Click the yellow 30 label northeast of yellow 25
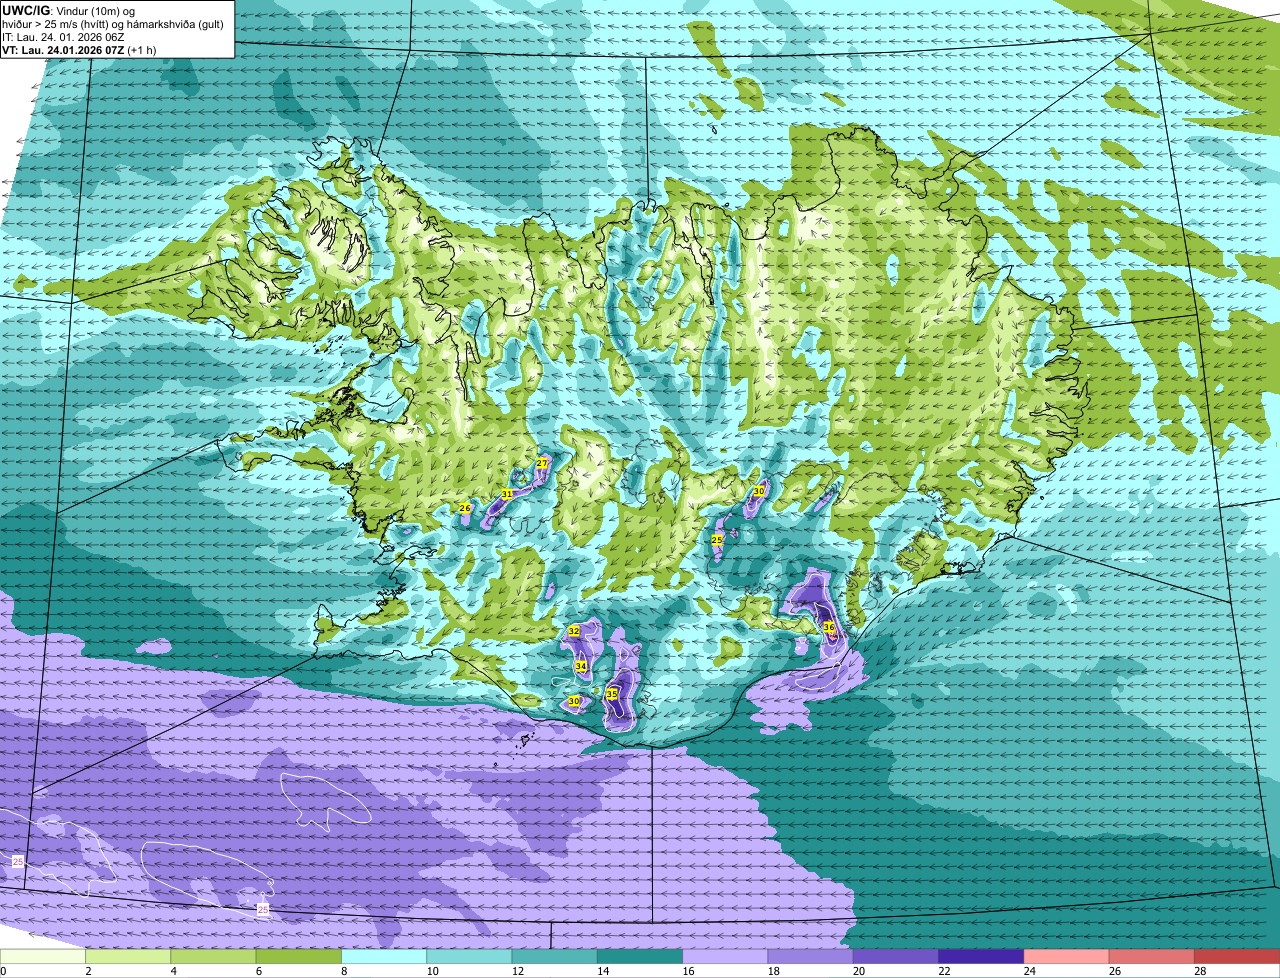The width and height of the screenshot is (1280, 978). tap(759, 491)
